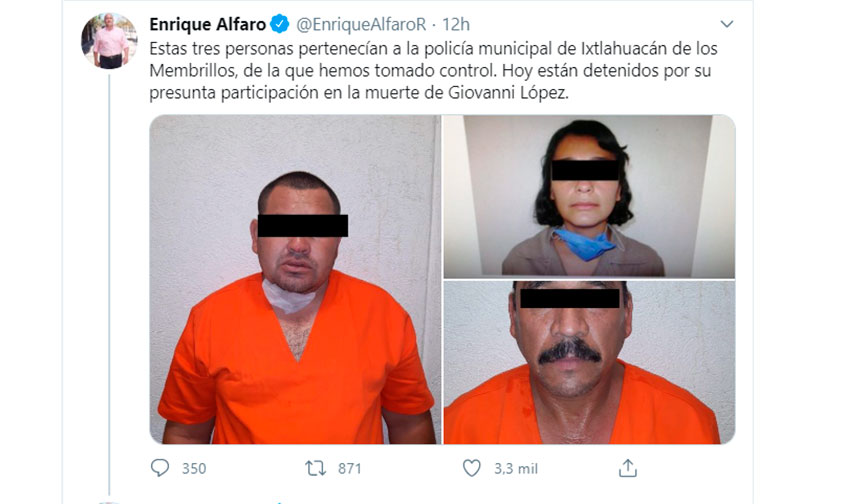
Task: View the 871 retweets count
Action: pos(349,468)
